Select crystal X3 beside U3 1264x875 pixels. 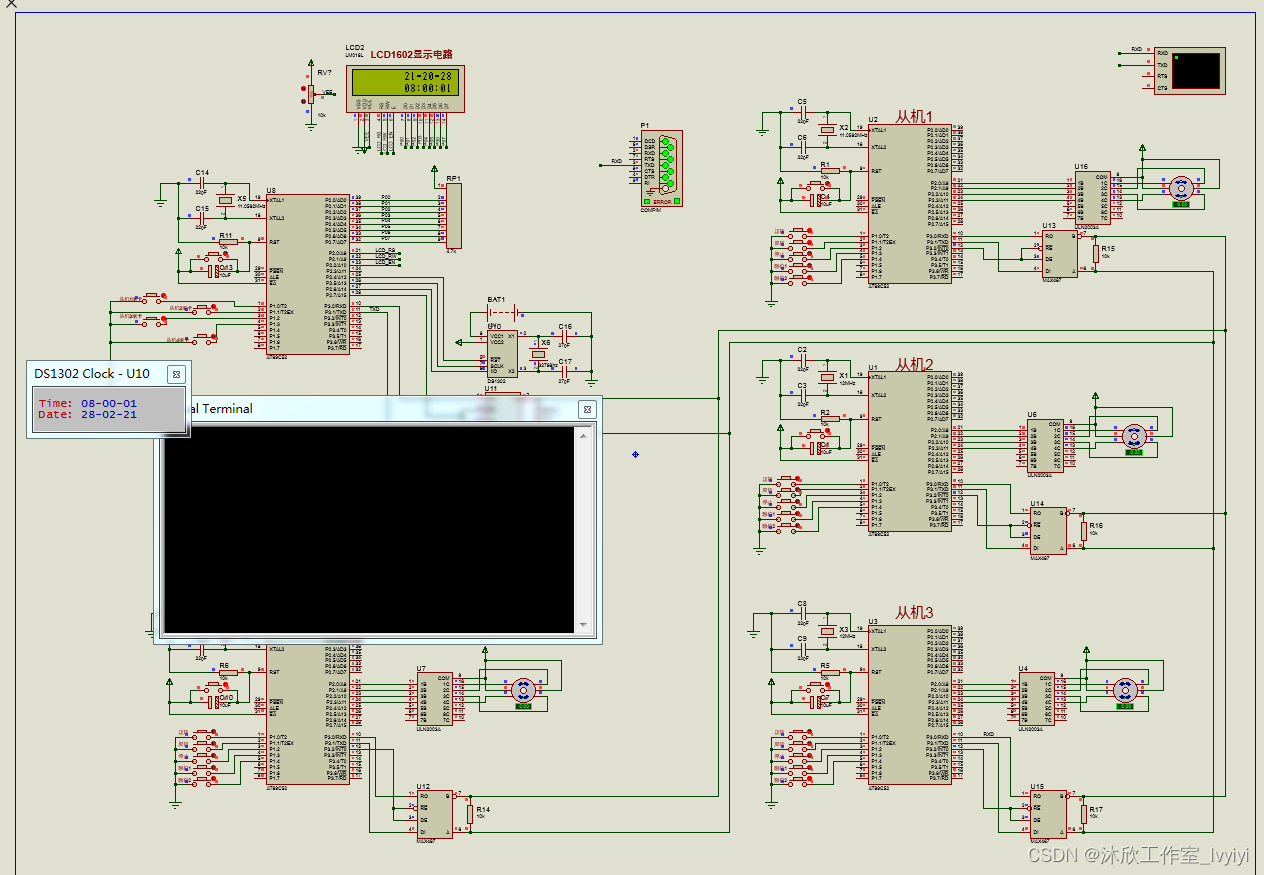[x=827, y=631]
